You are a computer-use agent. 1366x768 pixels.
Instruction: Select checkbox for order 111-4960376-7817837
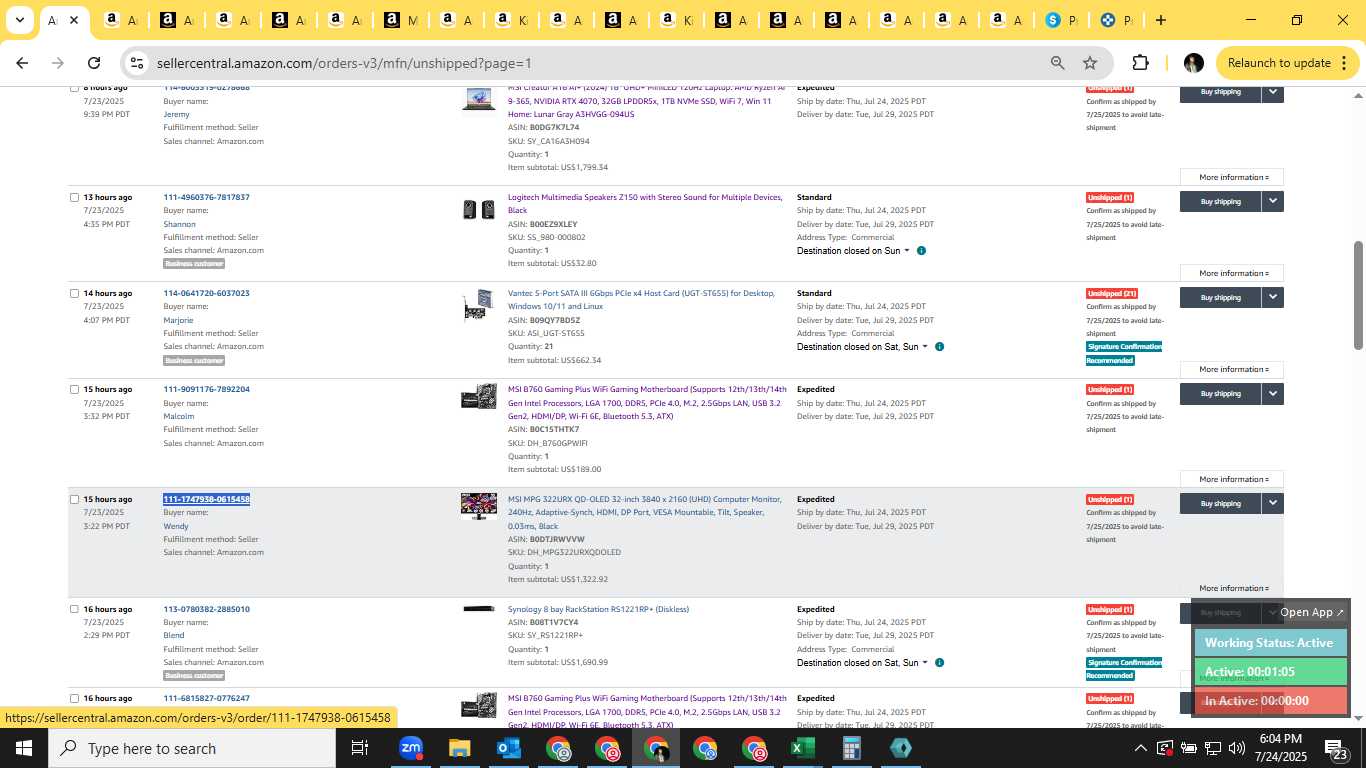(74, 197)
